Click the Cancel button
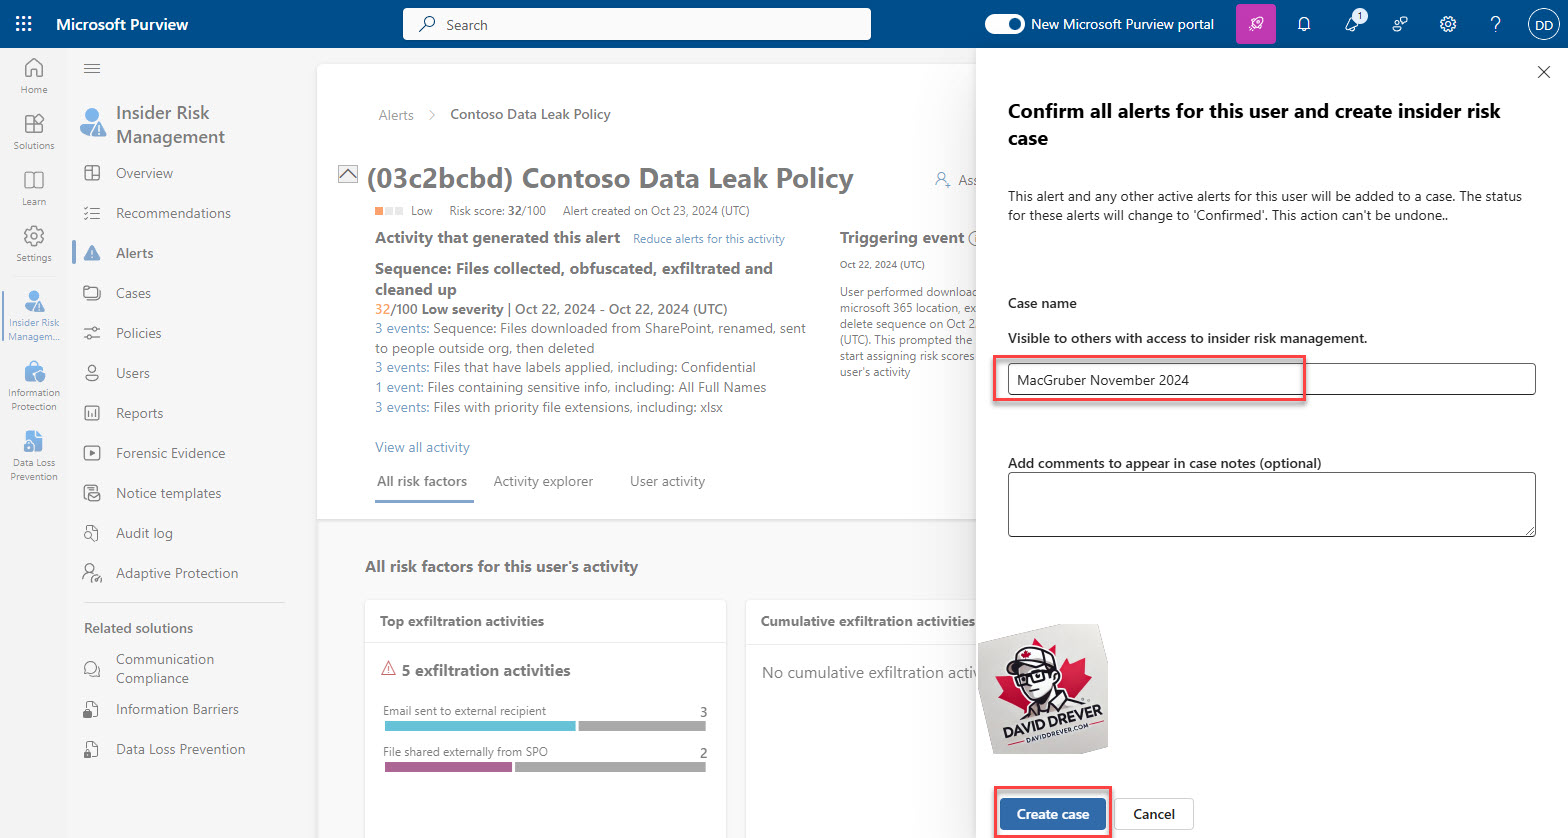Viewport: 1568px width, 838px height. coord(1154,814)
